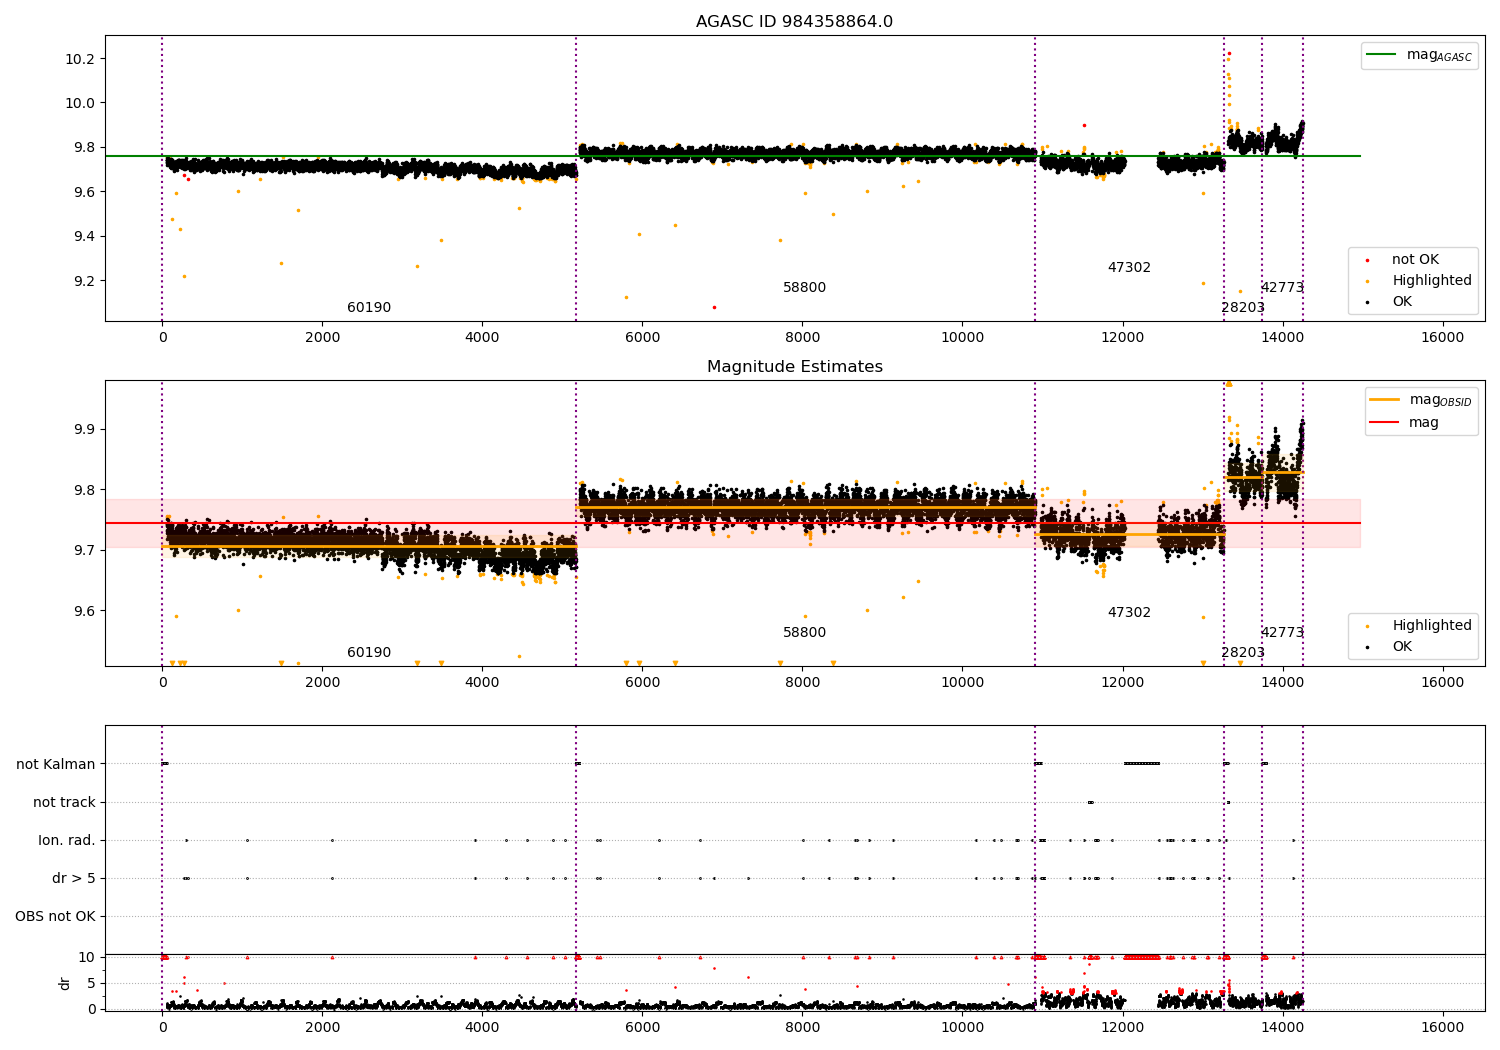Click OBSID label 58800 in Magnitude Estimates plot
Viewport: 1500px width, 1050px height.
pos(804,633)
